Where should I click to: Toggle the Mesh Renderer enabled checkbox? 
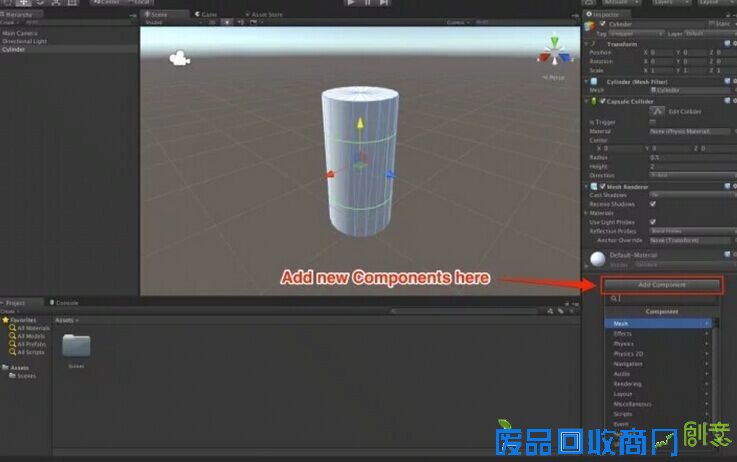(x=603, y=187)
